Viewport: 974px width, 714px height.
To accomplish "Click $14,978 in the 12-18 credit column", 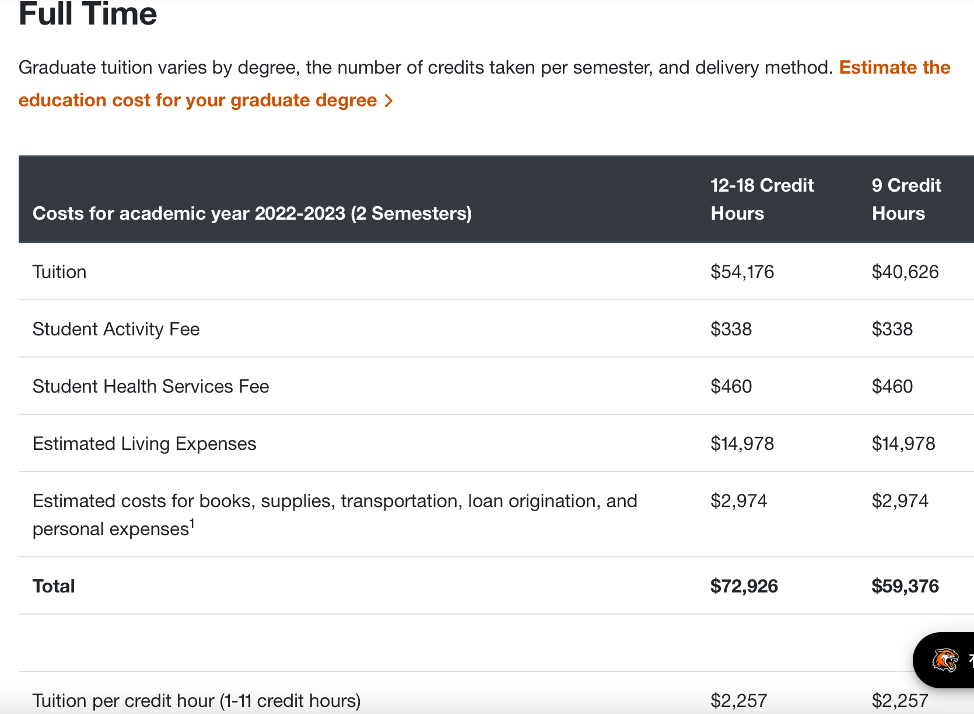I will coord(742,444).
